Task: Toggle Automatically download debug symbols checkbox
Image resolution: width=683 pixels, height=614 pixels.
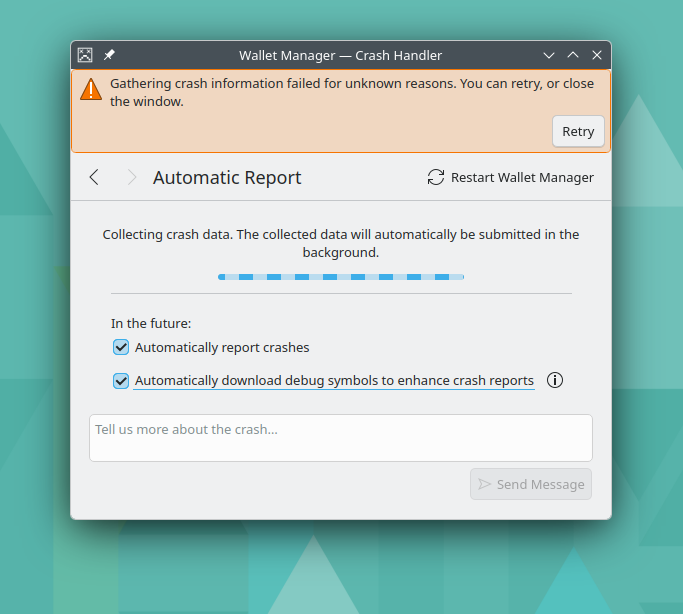Action: [x=121, y=381]
